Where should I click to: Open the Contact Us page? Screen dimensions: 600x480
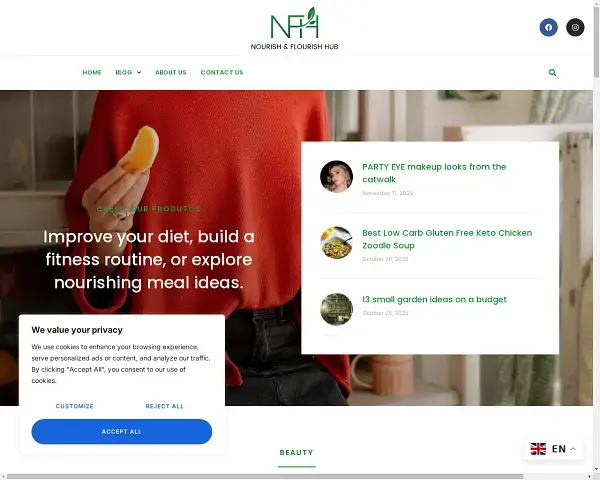(x=222, y=72)
